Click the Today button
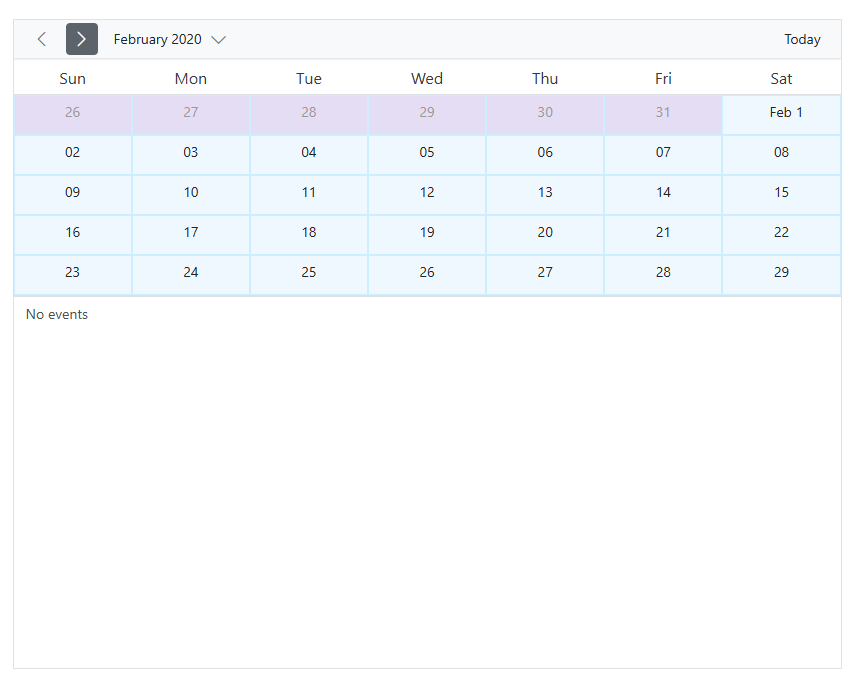The image size is (857, 685). click(x=802, y=39)
